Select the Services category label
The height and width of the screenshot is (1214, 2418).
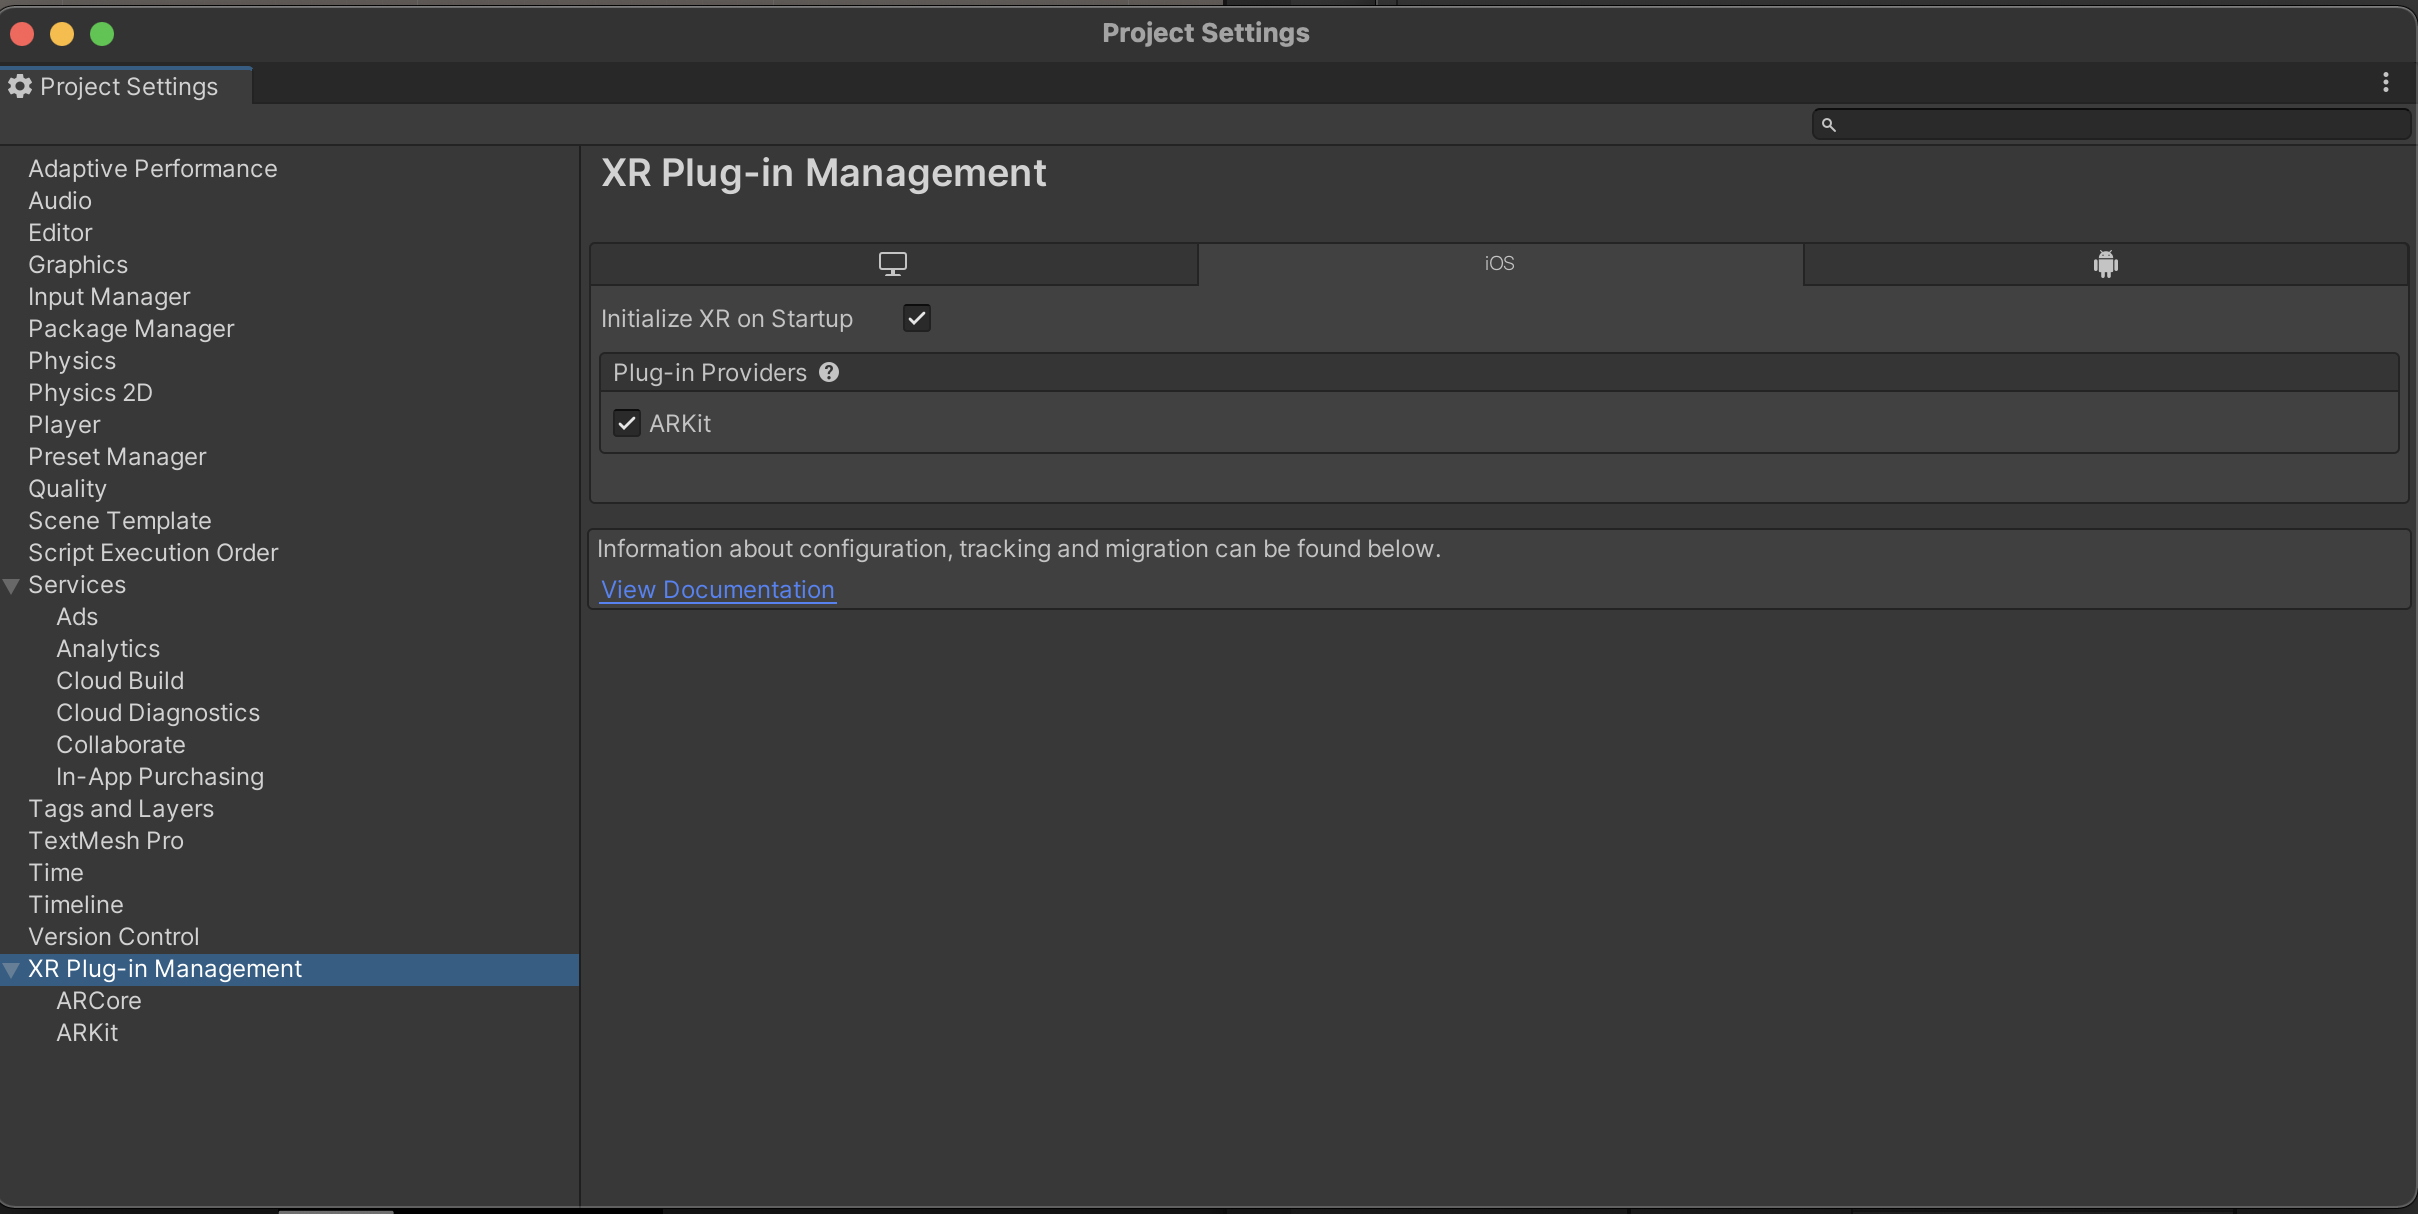pyautogui.click(x=77, y=585)
